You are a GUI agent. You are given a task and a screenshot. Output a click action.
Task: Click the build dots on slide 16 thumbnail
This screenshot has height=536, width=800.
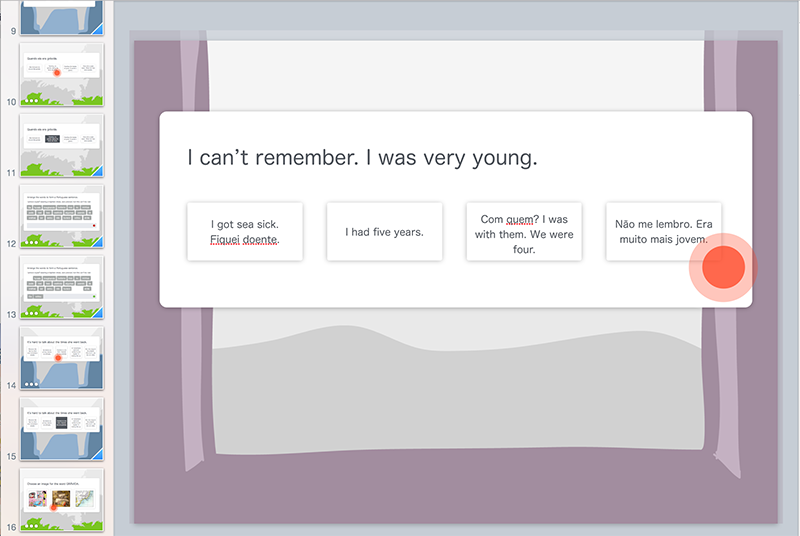pyautogui.click(x=32, y=526)
